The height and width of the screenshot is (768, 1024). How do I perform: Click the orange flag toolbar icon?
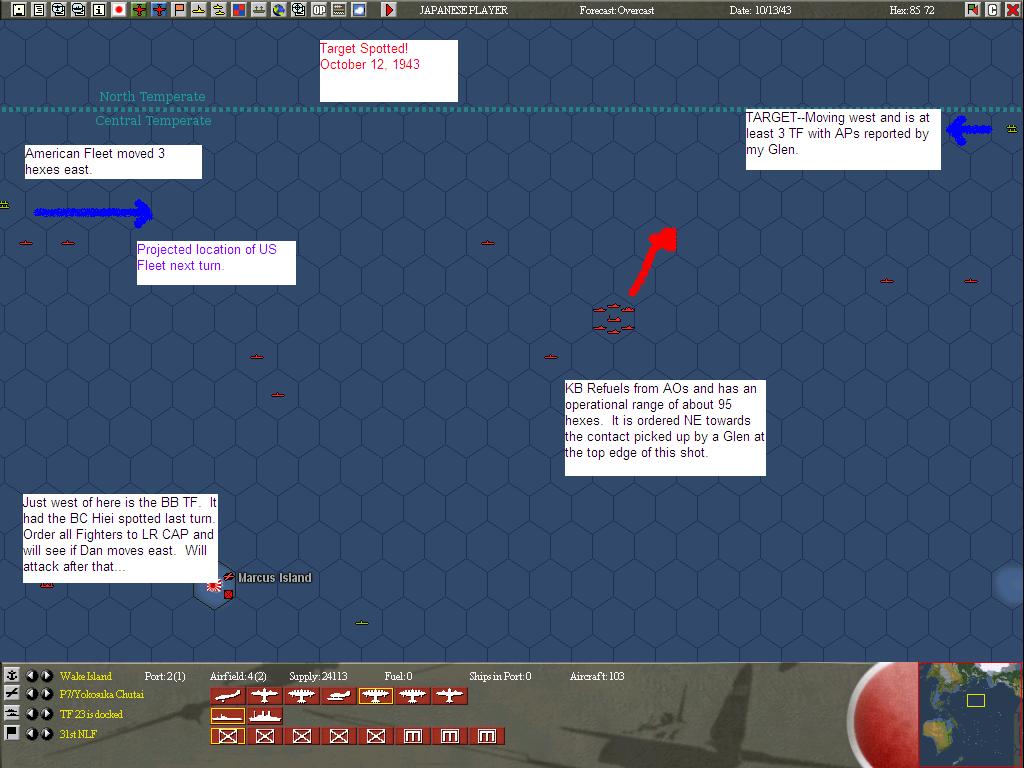(x=179, y=10)
